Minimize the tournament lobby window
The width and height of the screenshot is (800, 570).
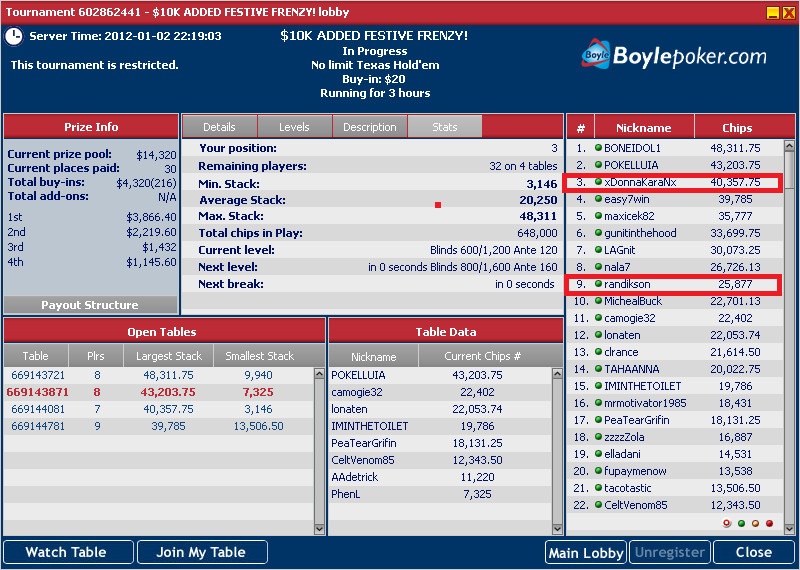pyautogui.click(x=773, y=12)
